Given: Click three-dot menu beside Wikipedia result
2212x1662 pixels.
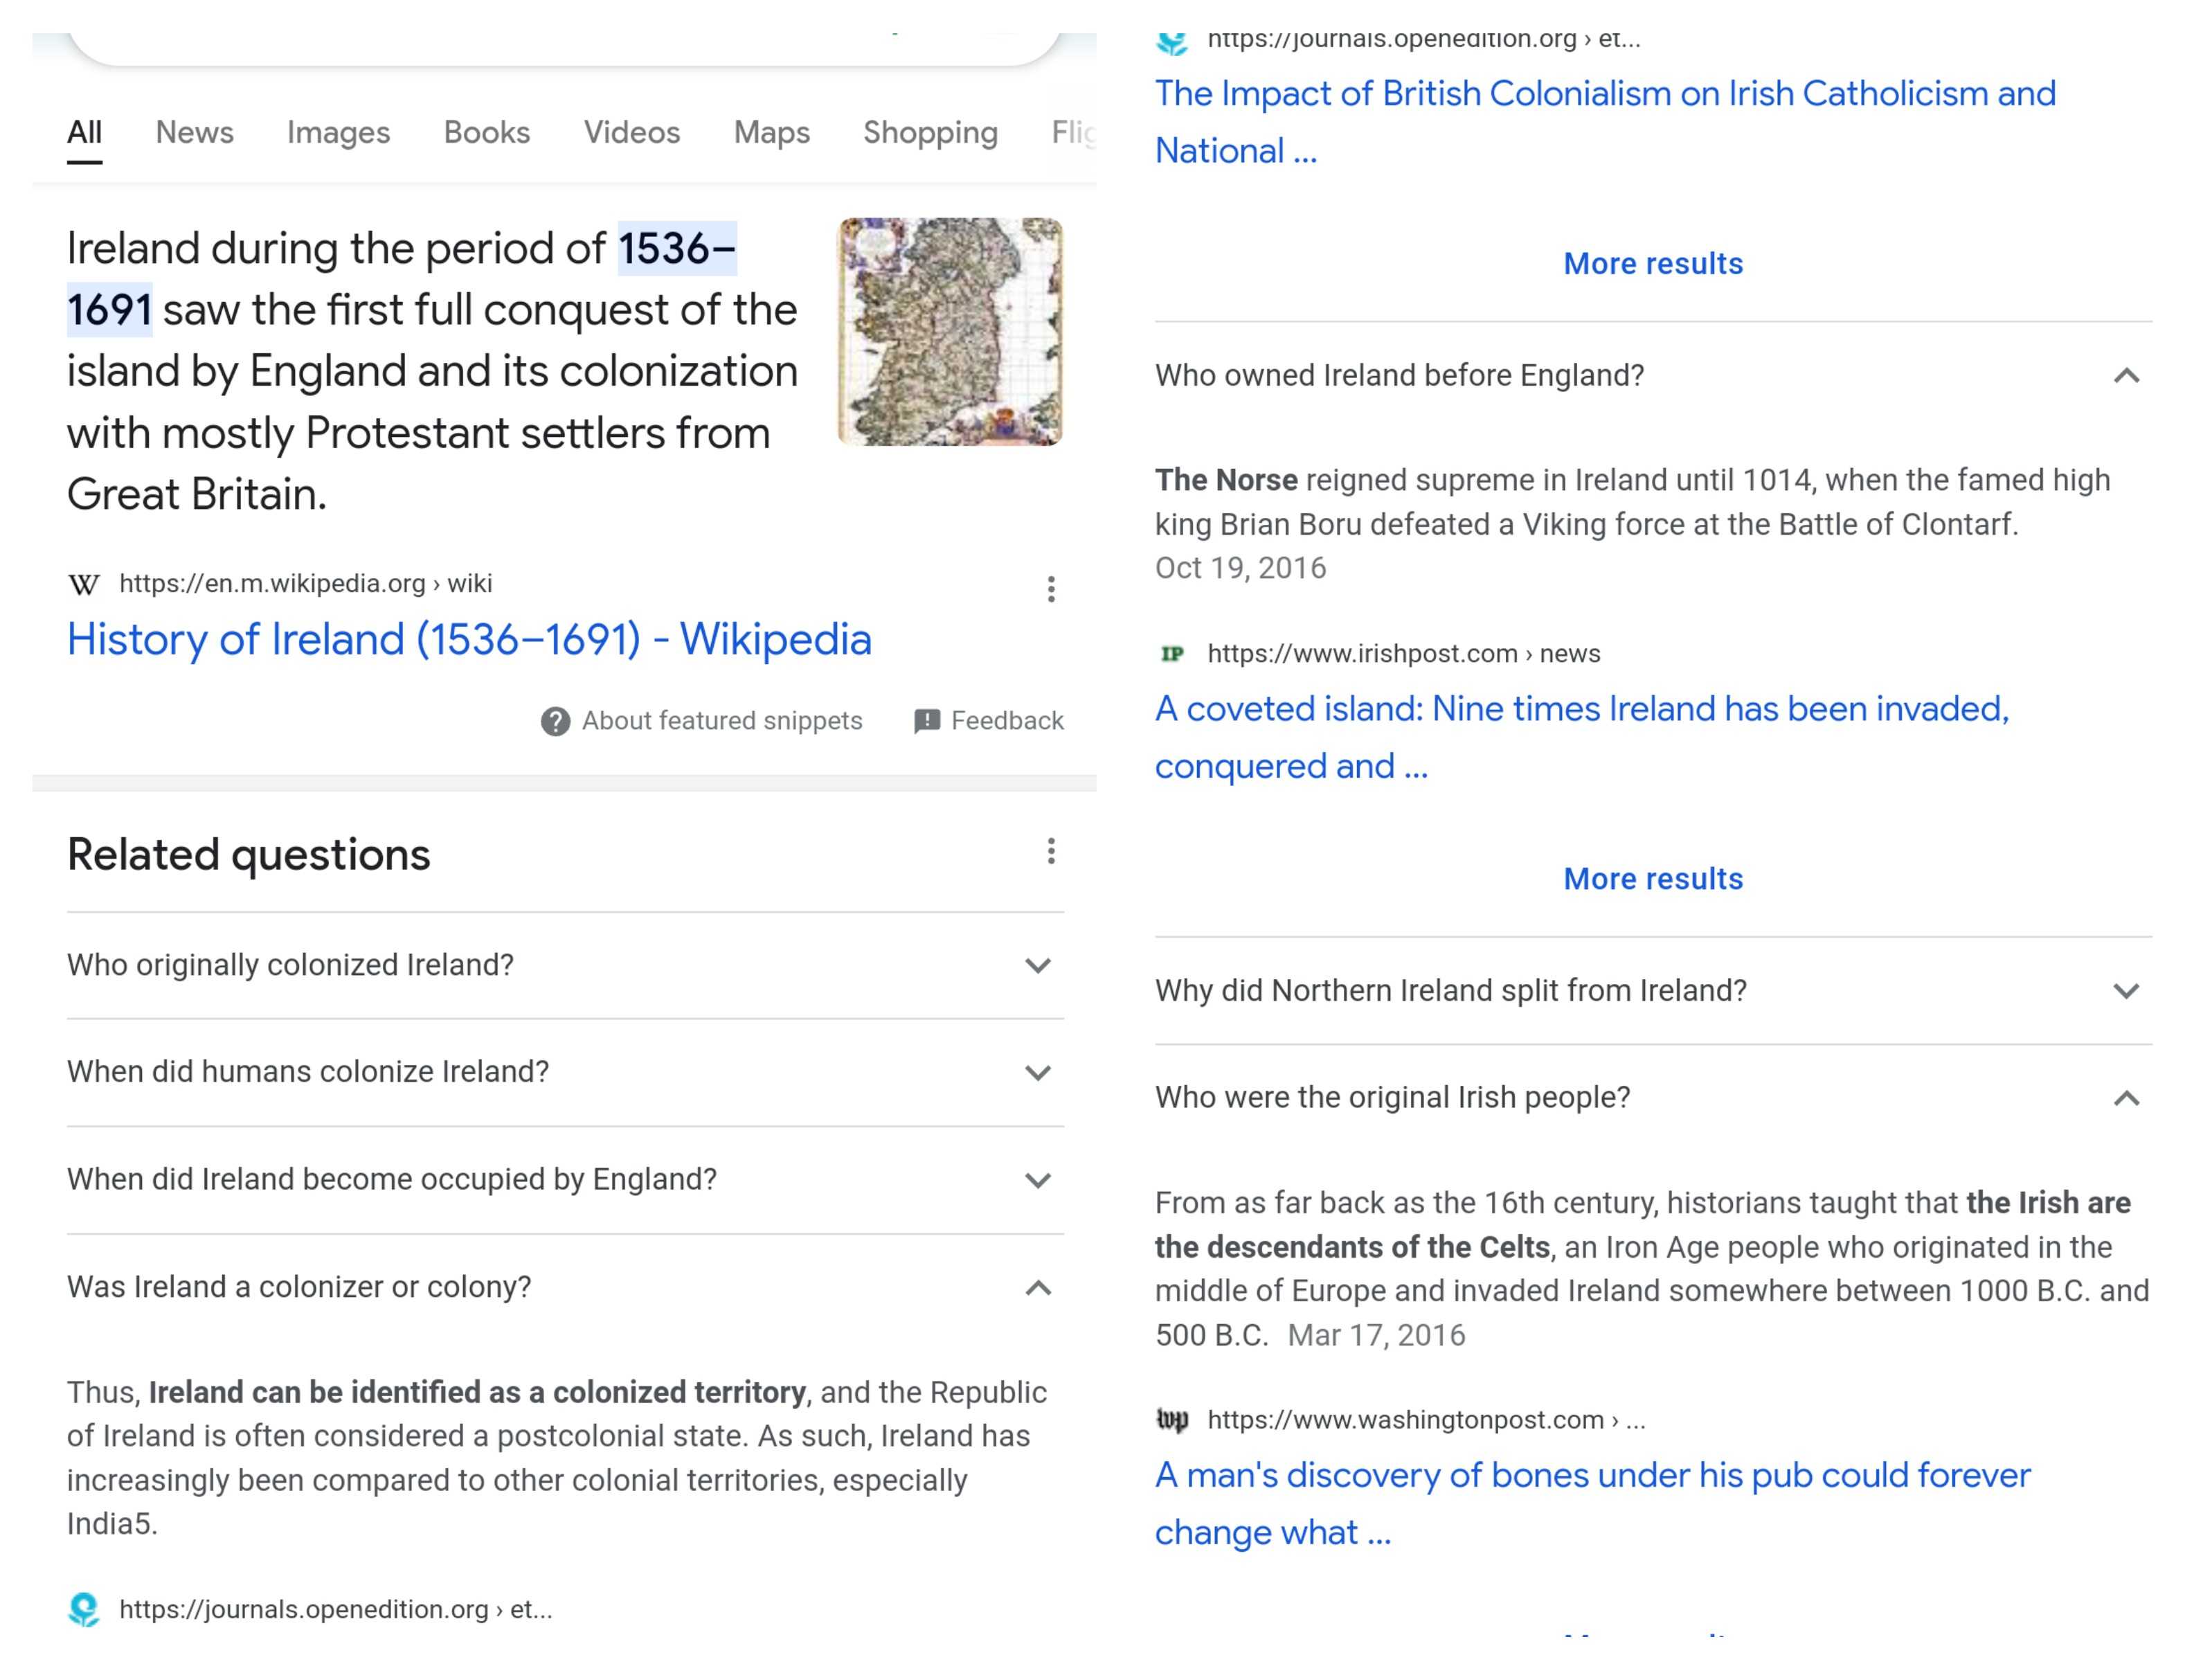Looking at the screenshot, I should 1050,589.
